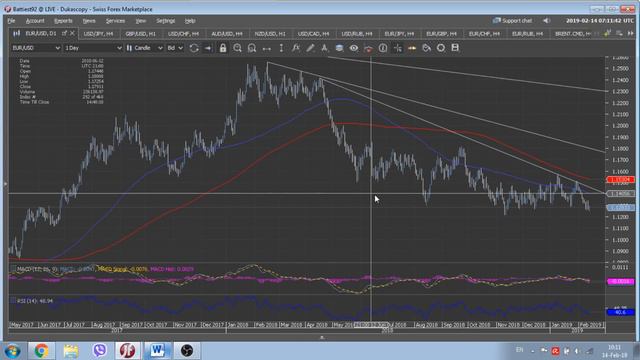Open Word from the taskbar
Screen dimensions: 640x360
(158, 351)
